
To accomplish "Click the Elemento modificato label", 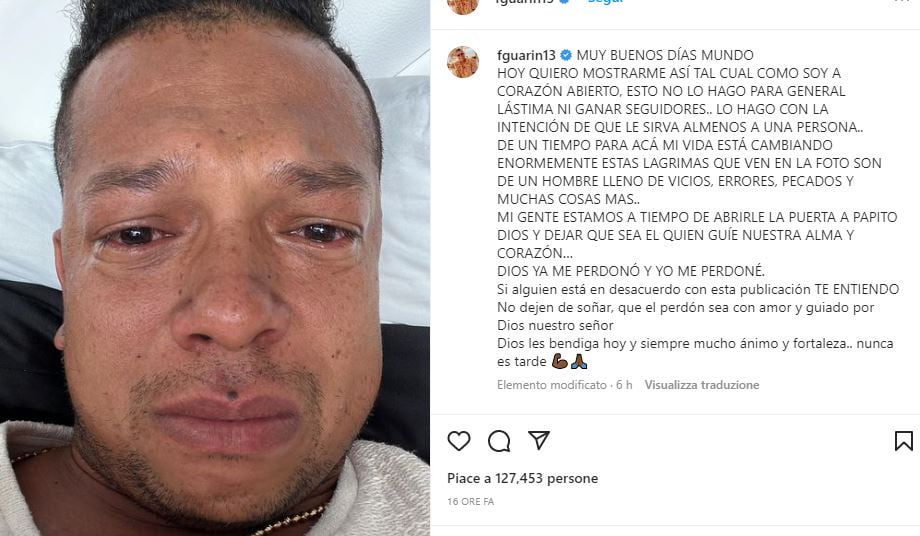I will click(552, 385).
